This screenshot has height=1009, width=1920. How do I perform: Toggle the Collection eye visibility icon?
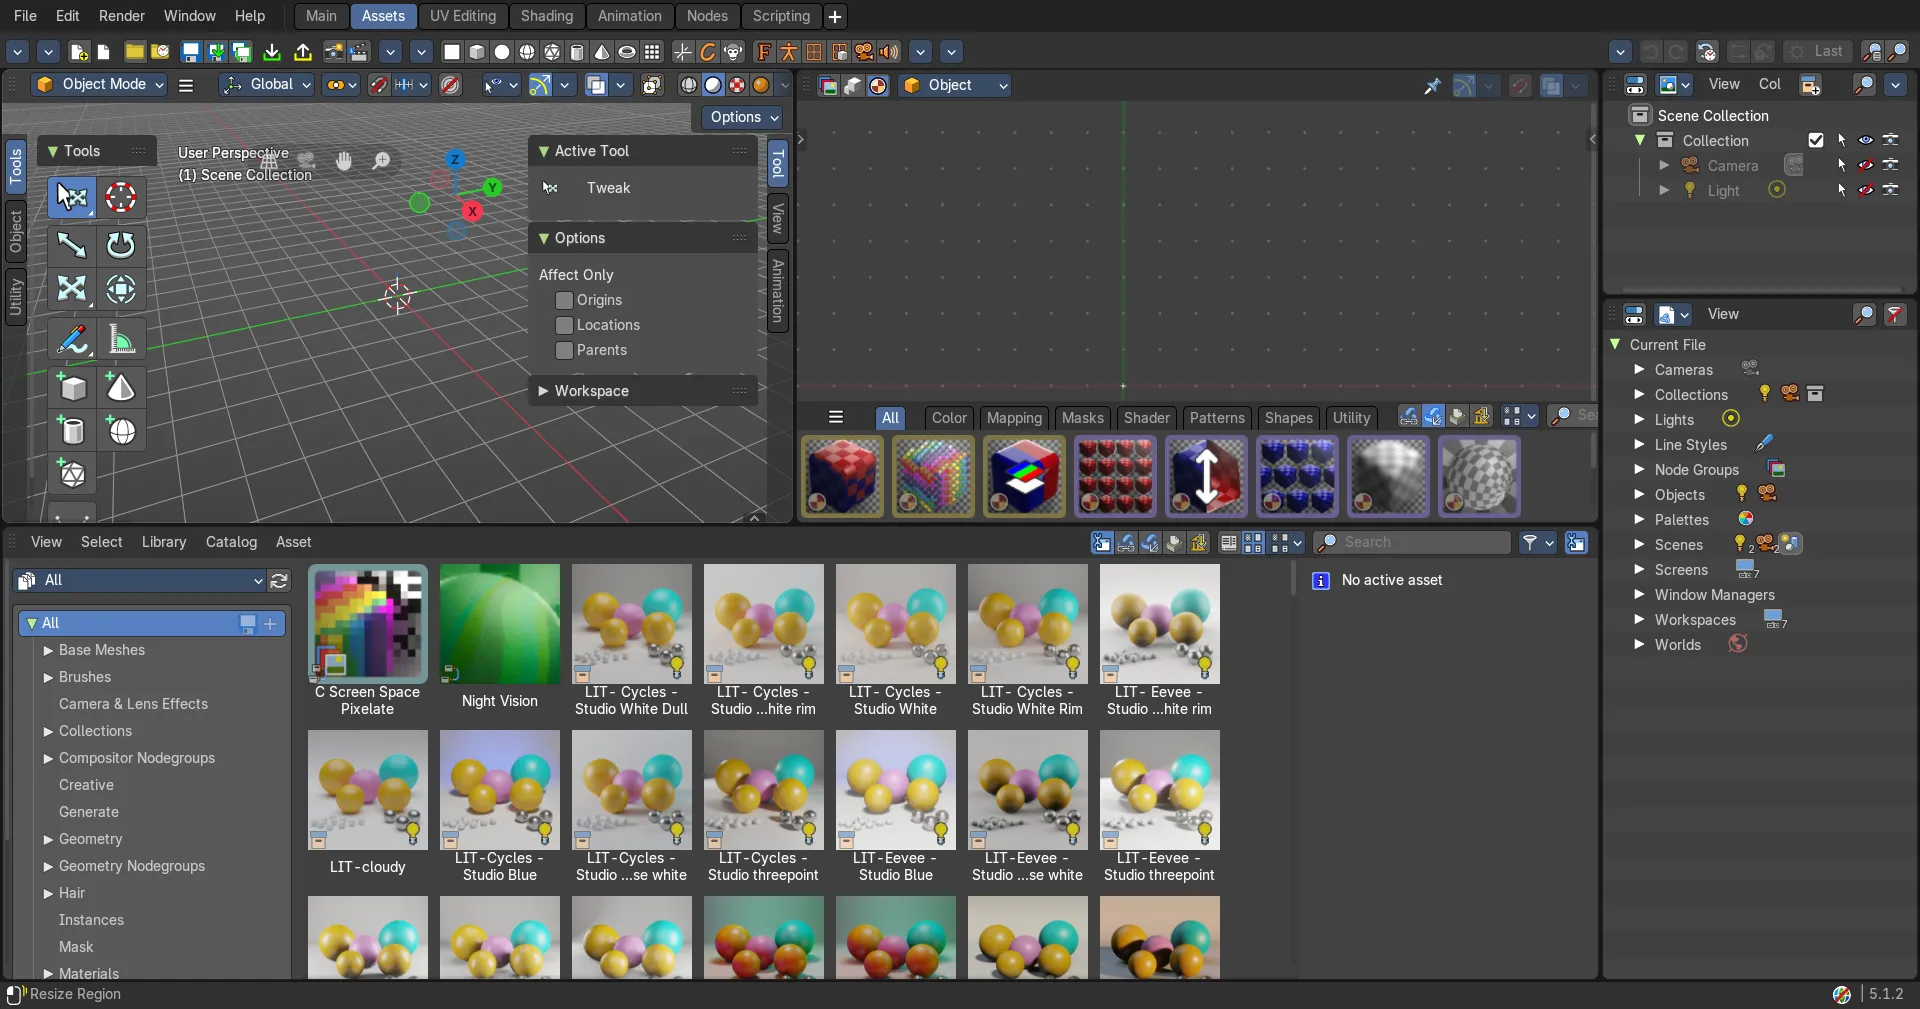[1866, 140]
